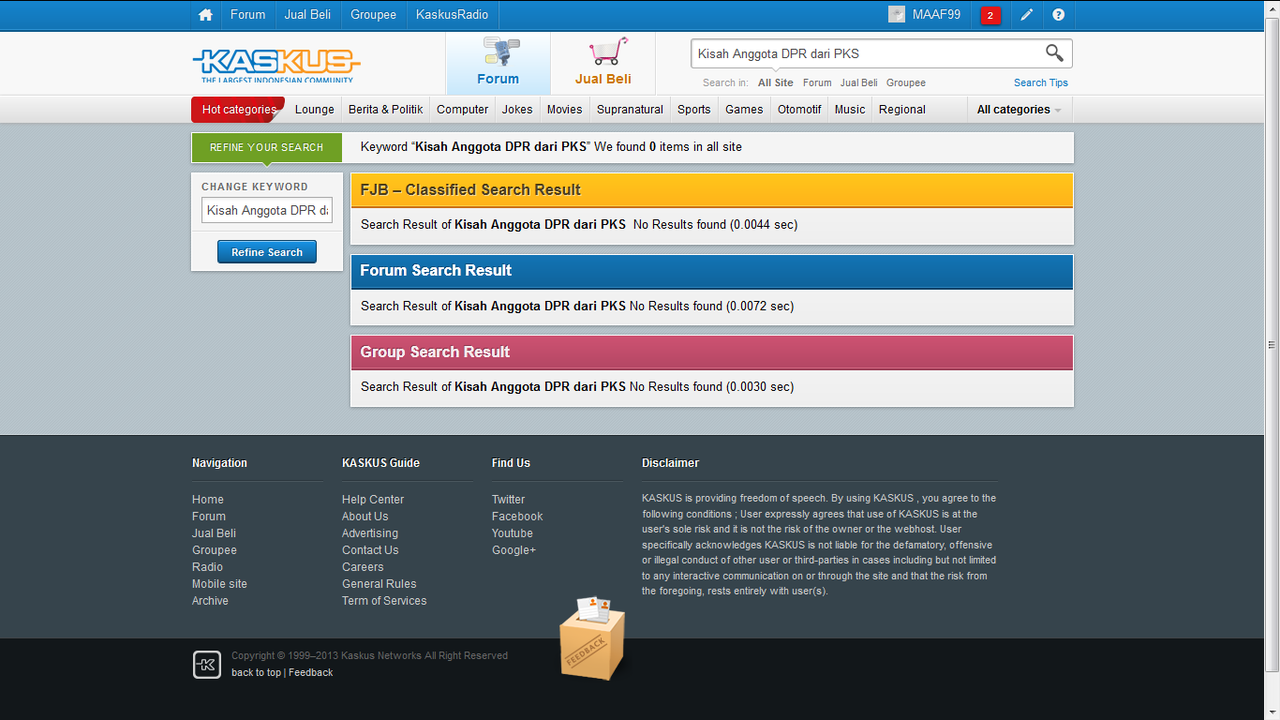Click Jual Beli in the top blue bar

click(308, 15)
